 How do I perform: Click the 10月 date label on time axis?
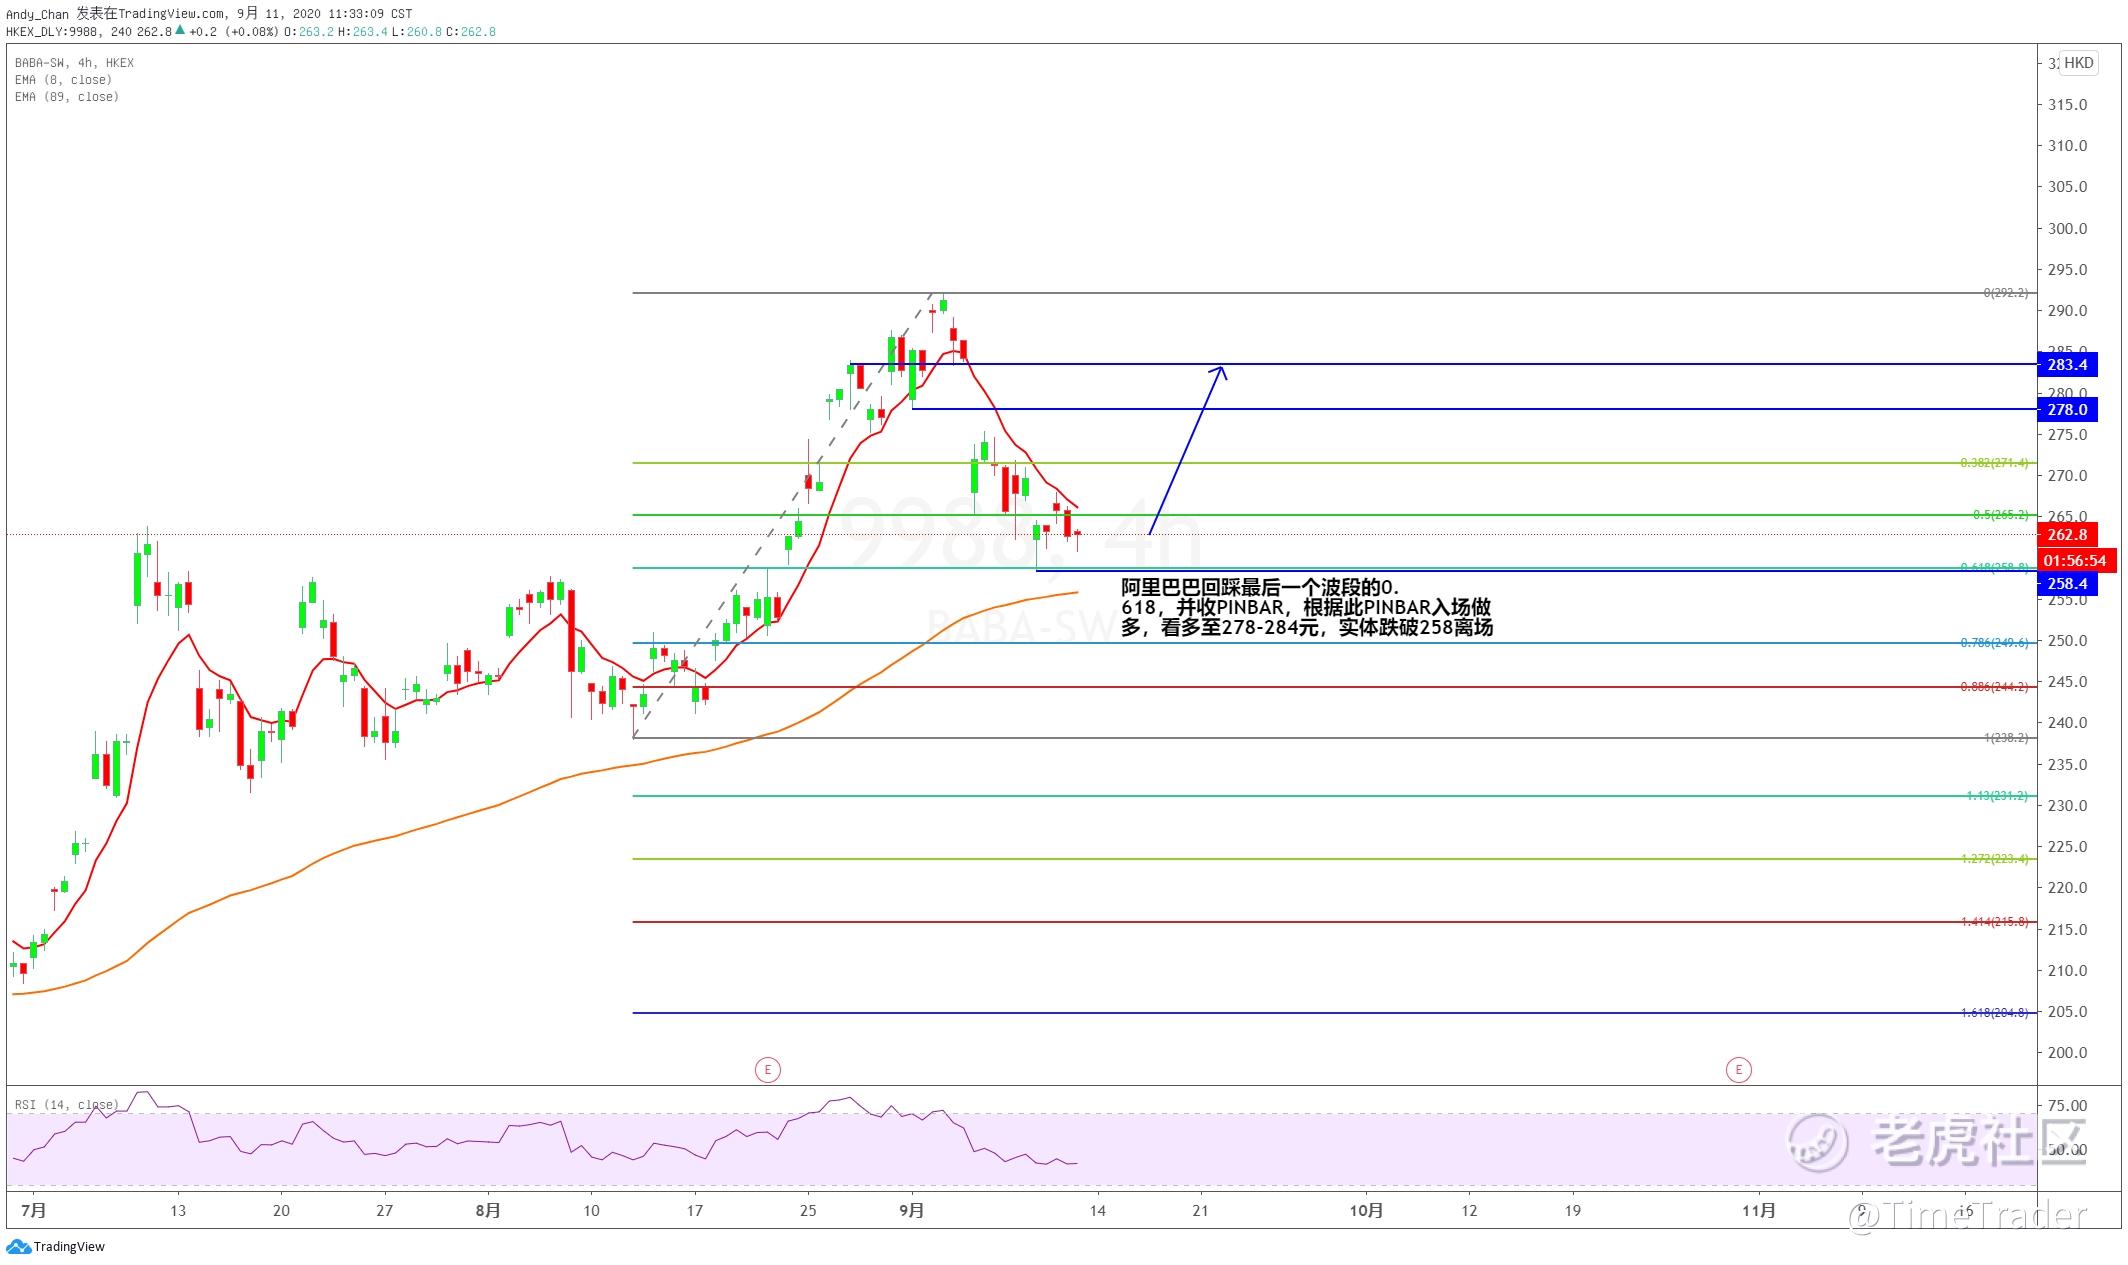click(1366, 1210)
